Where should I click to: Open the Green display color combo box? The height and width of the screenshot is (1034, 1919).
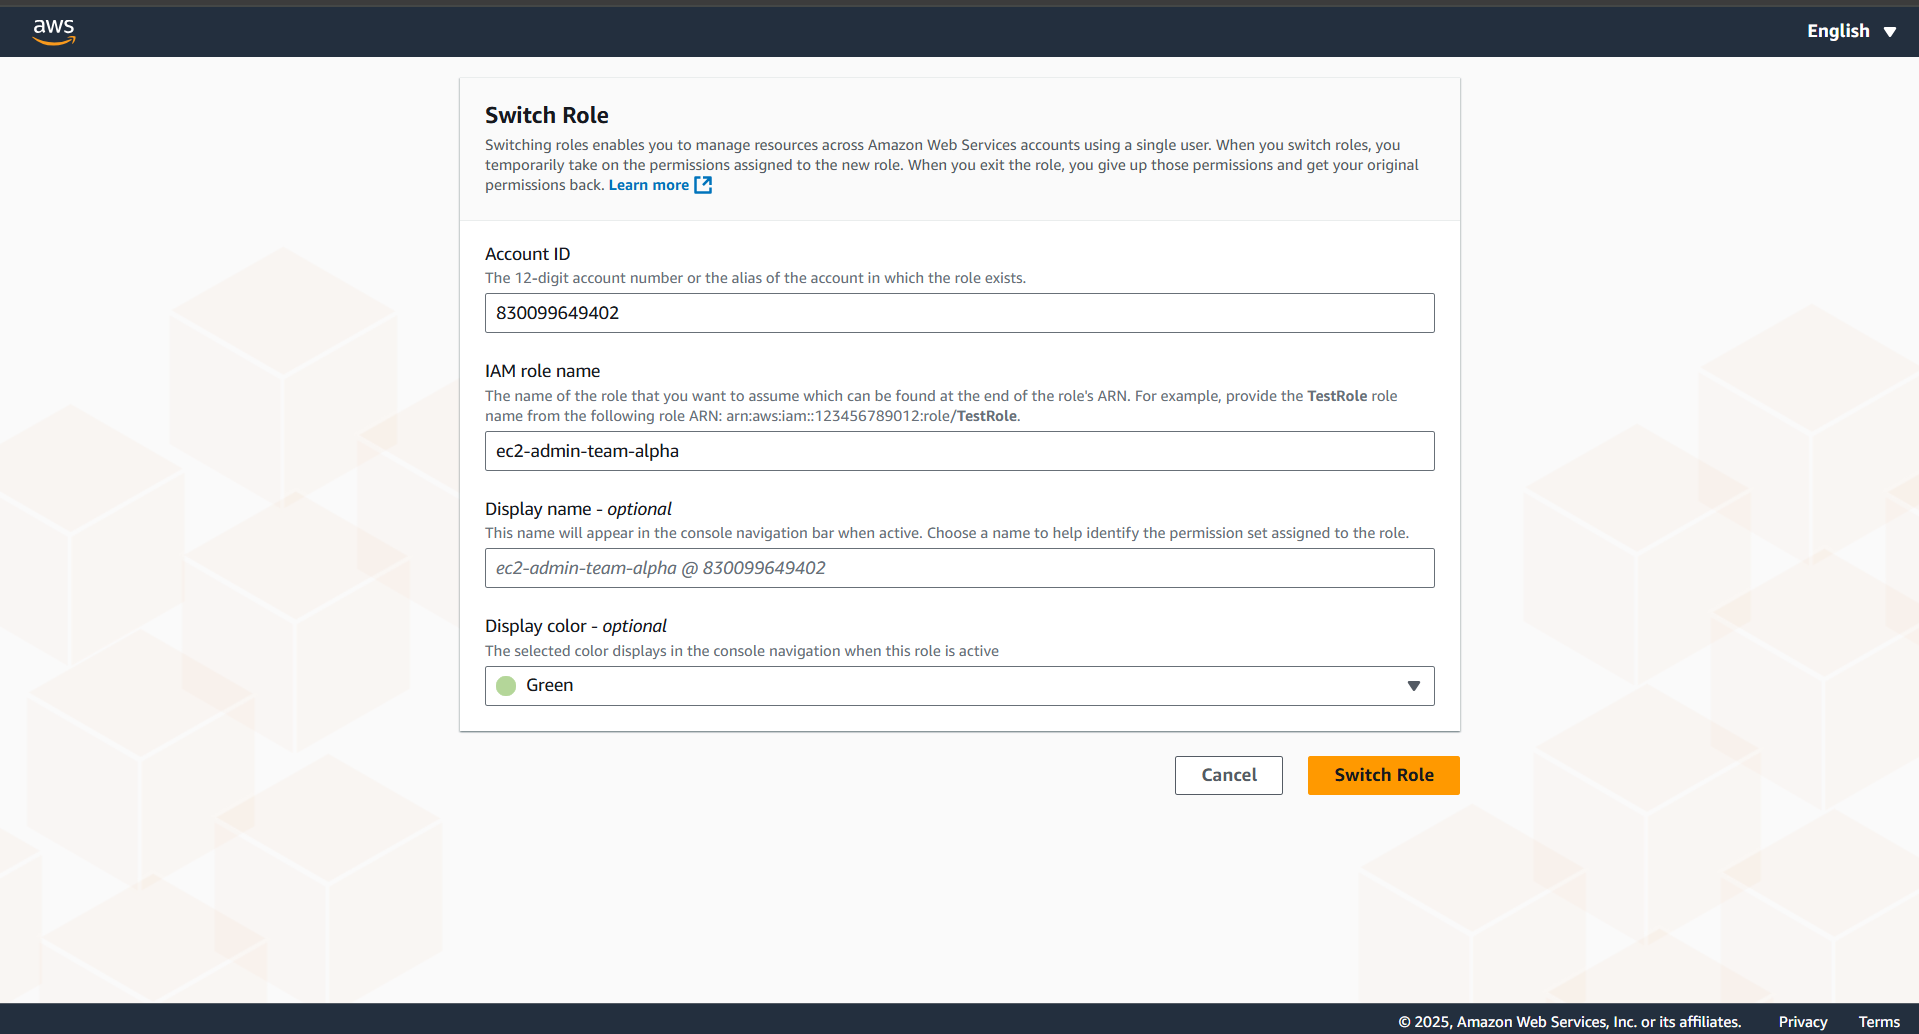(958, 686)
